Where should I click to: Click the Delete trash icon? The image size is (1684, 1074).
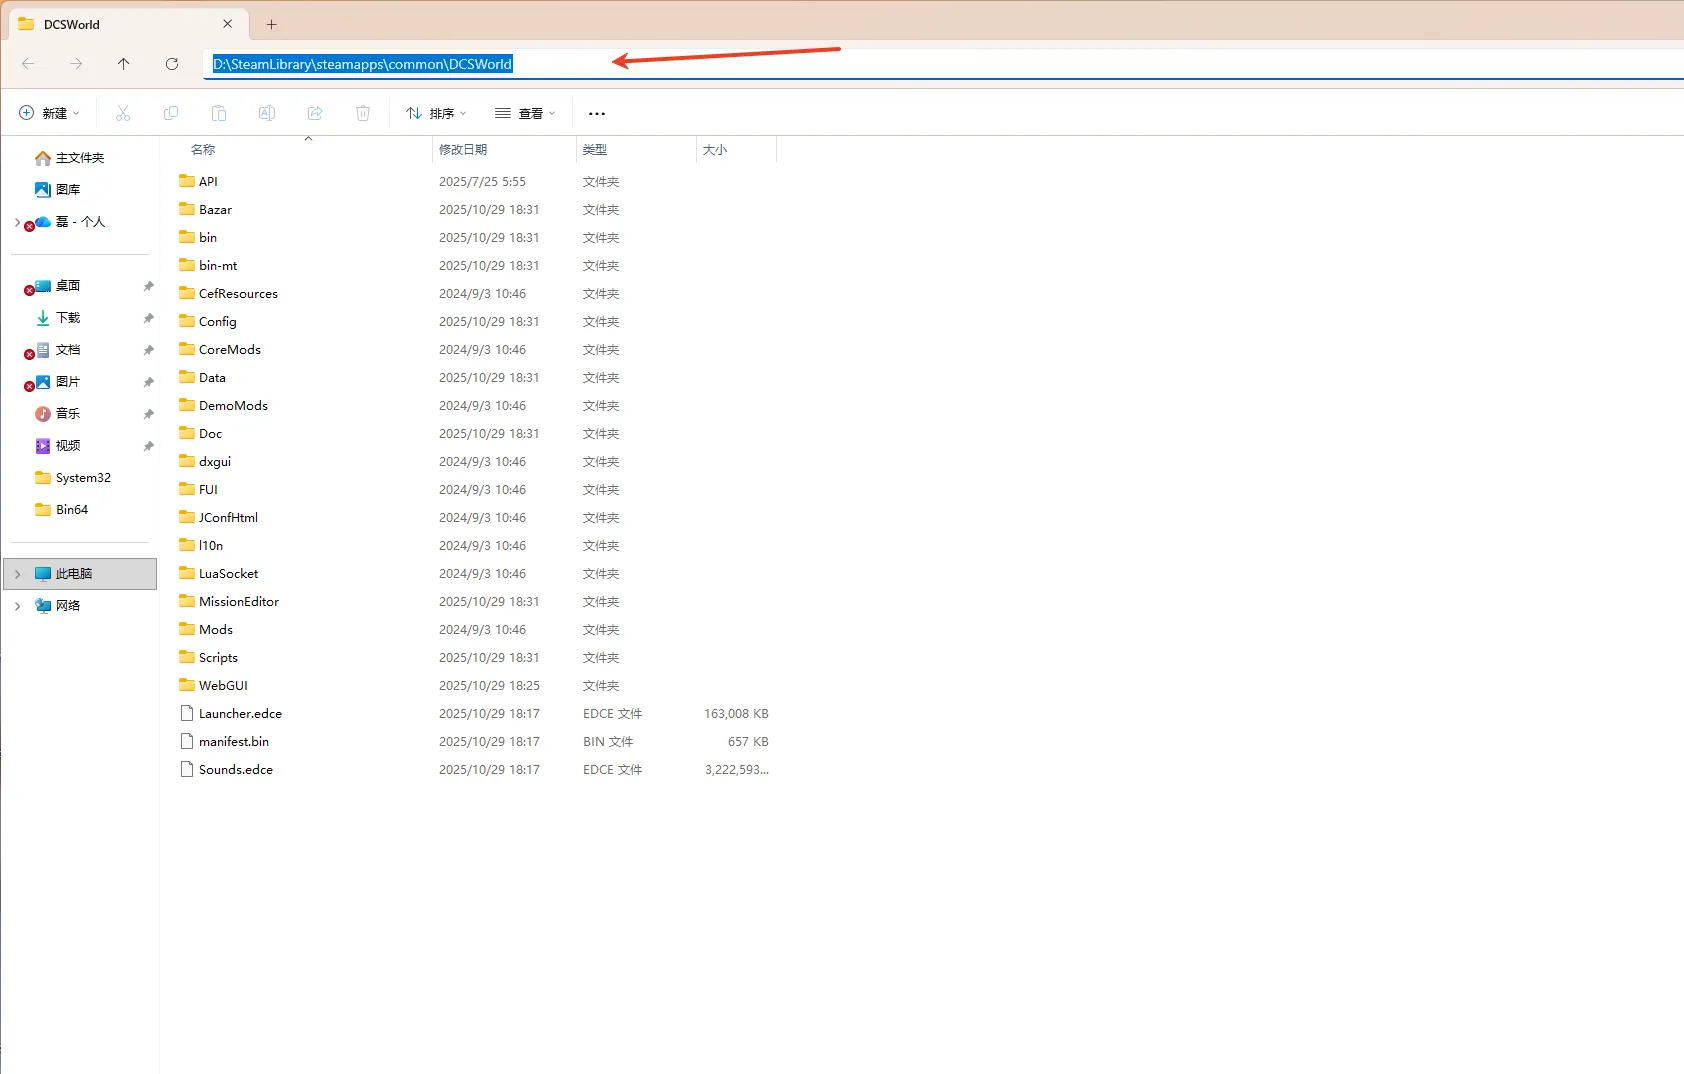click(x=363, y=113)
